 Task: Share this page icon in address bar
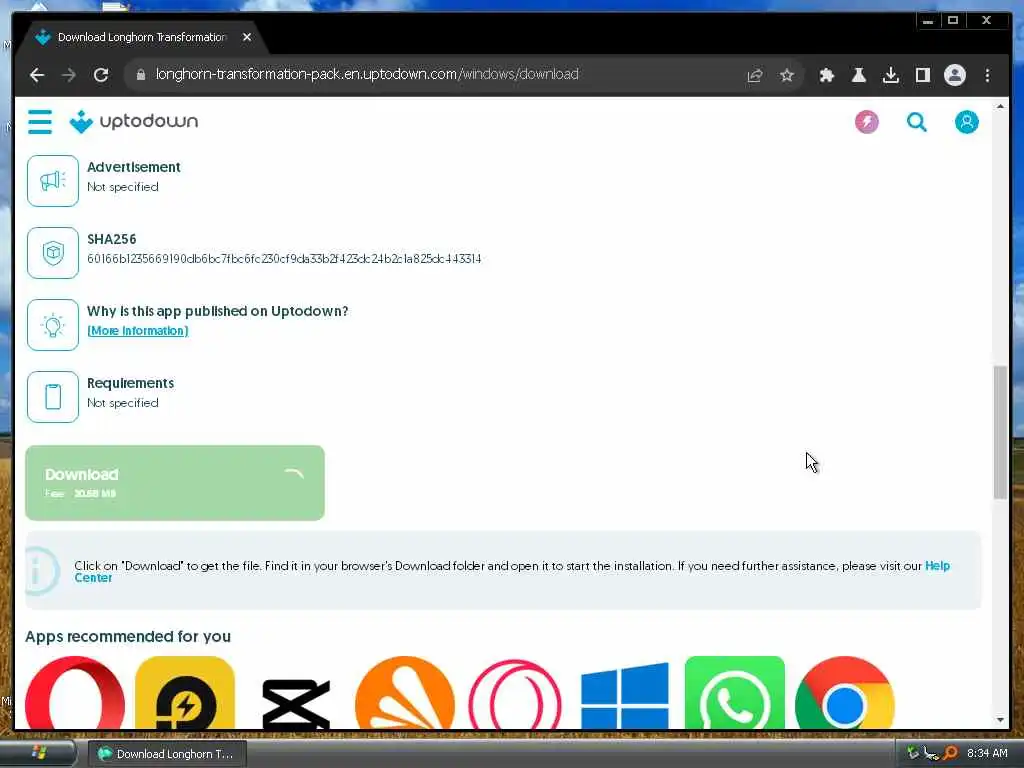coord(754,75)
